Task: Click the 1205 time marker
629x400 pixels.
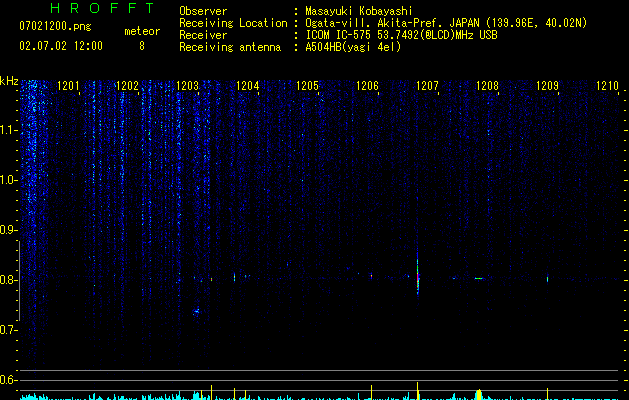Action: point(307,86)
